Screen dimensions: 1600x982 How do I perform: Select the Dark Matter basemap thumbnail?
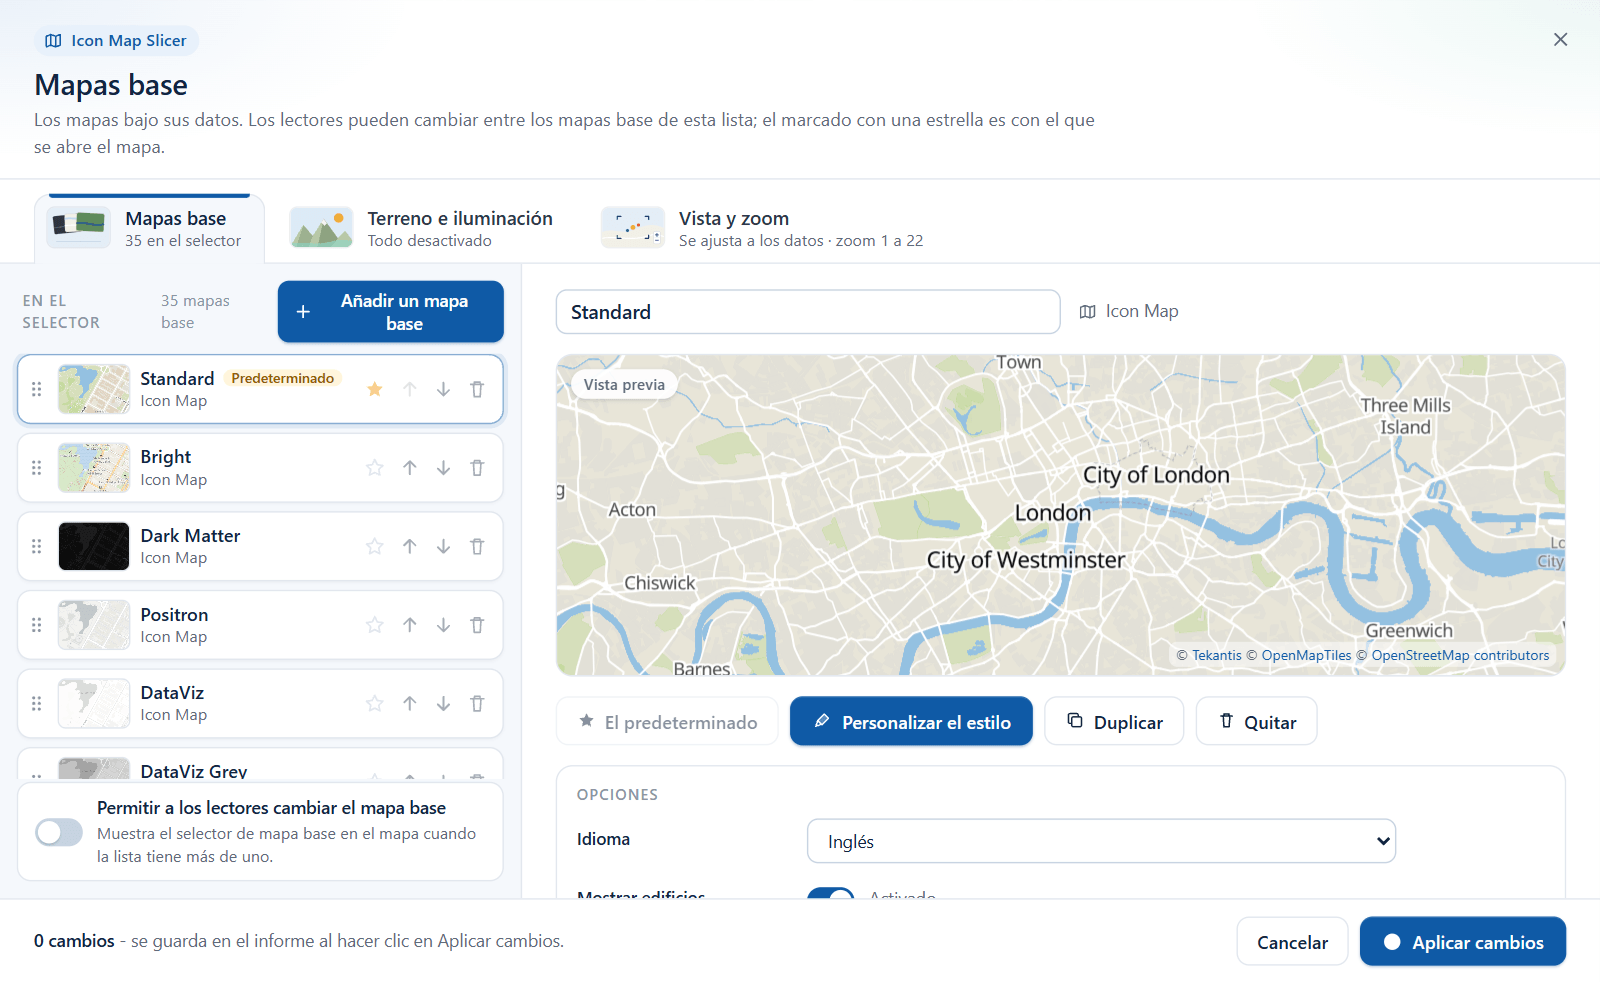pos(94,546)
